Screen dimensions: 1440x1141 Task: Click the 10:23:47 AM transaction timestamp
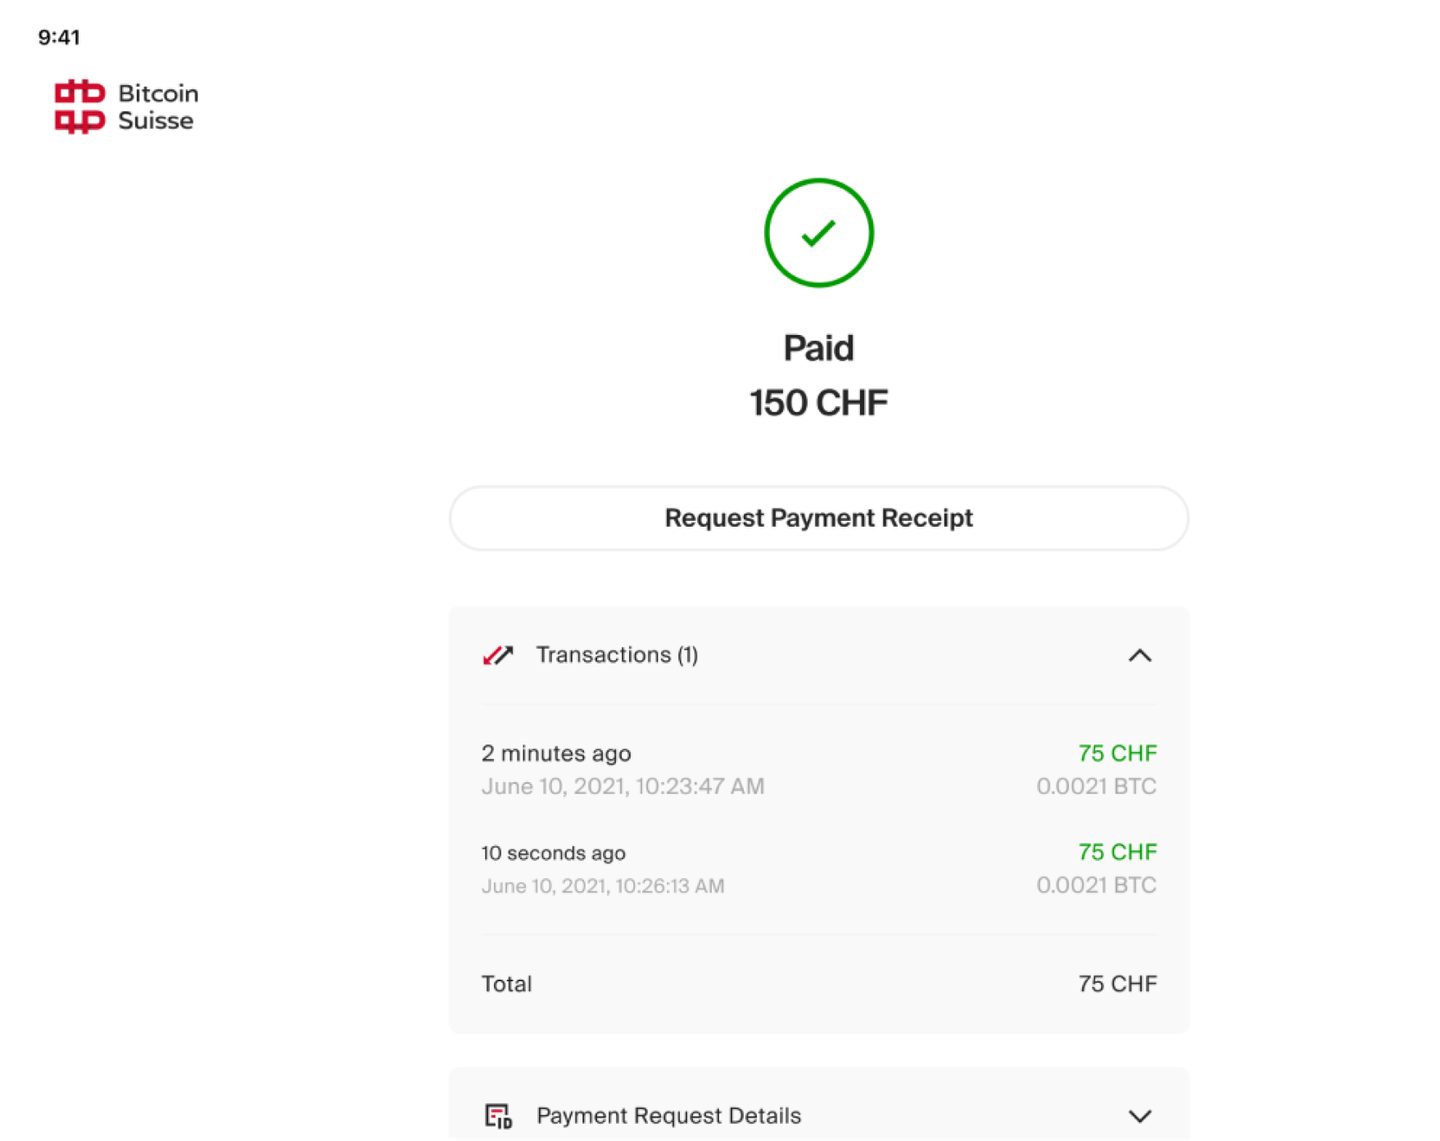click(x=623, y=787)
